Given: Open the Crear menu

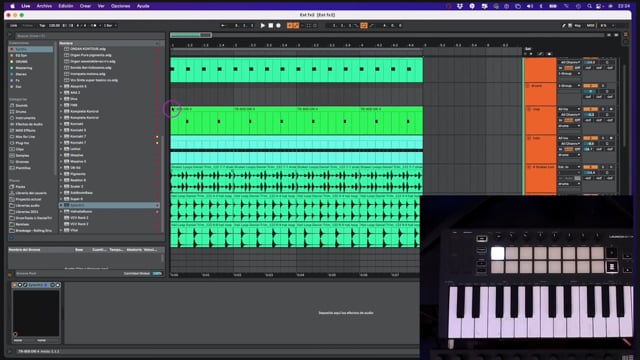Looking at the screenshot, I should pyautogui.click(x=85, y=6).
